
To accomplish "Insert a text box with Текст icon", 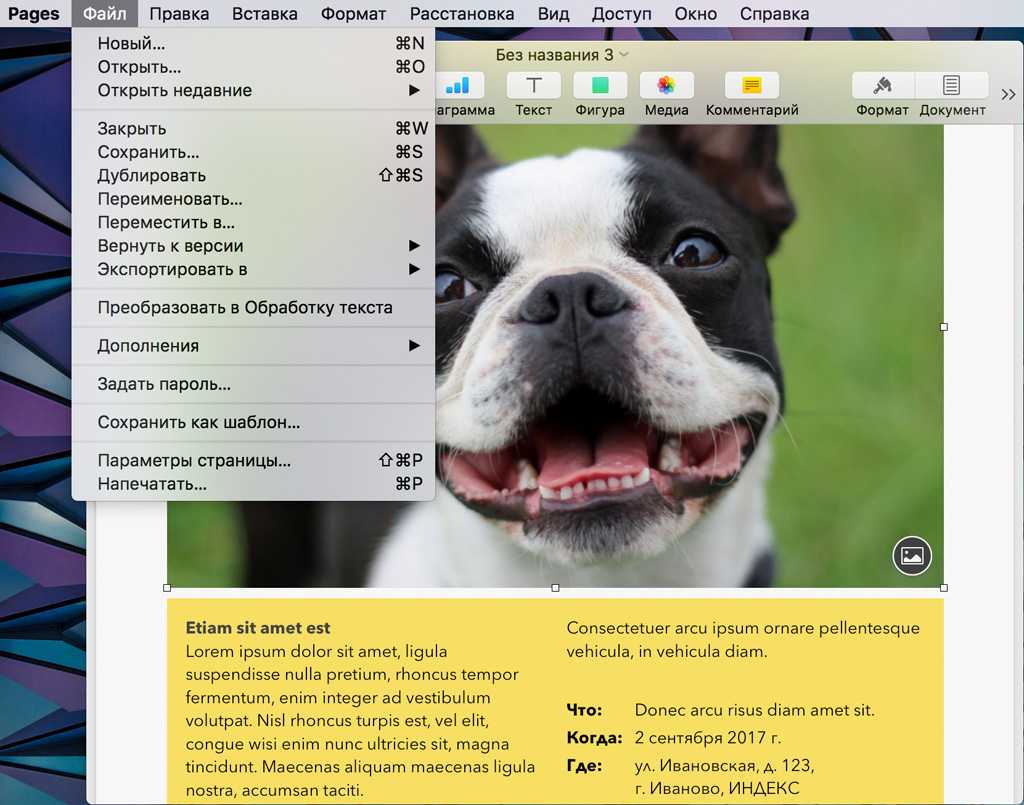I will [534, 86].
